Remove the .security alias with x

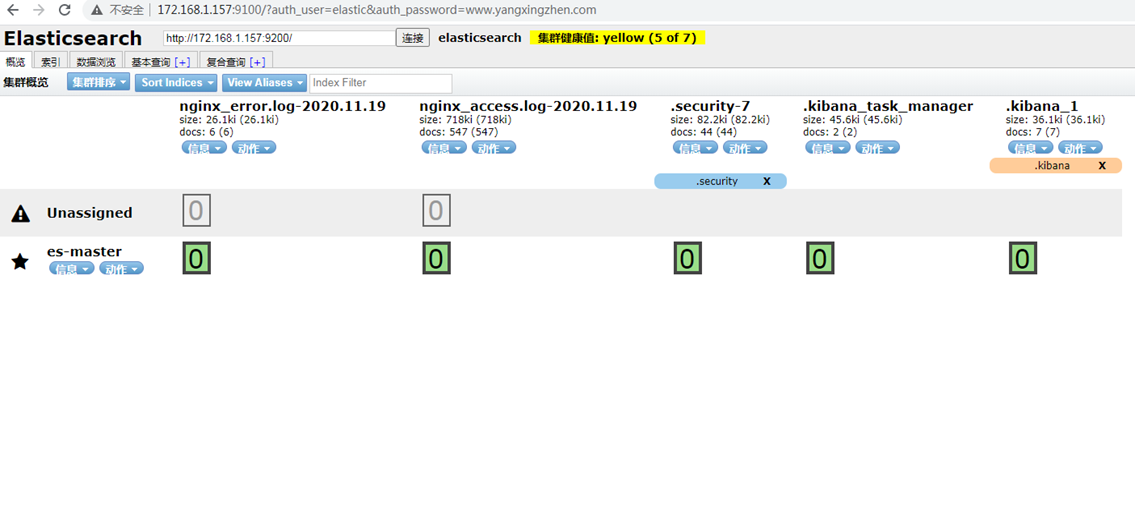(767, 181)
